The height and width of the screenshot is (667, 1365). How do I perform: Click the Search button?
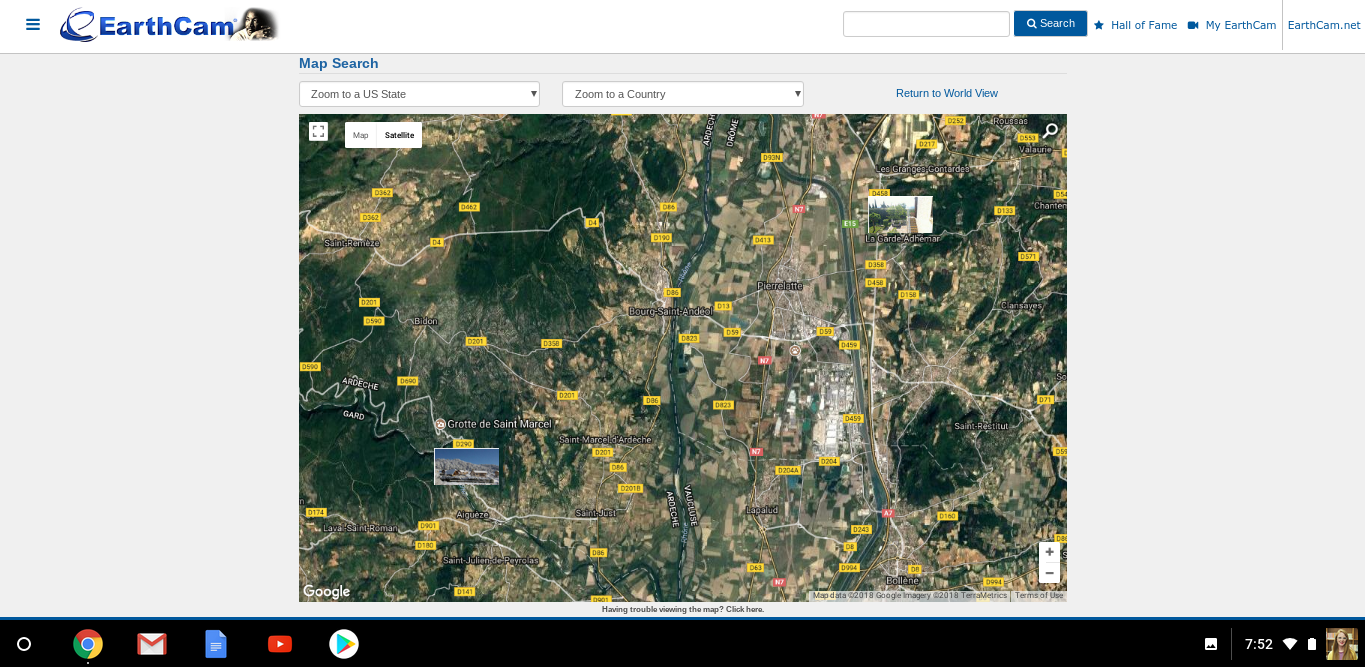click(1050, 23)
